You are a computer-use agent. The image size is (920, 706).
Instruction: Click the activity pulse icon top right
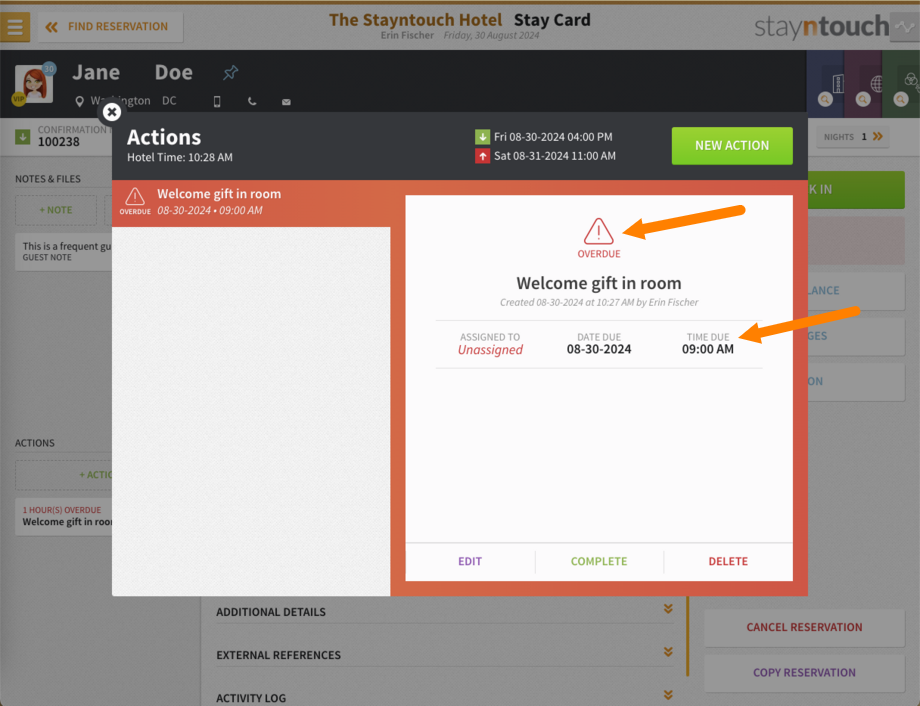click(905, 27)
